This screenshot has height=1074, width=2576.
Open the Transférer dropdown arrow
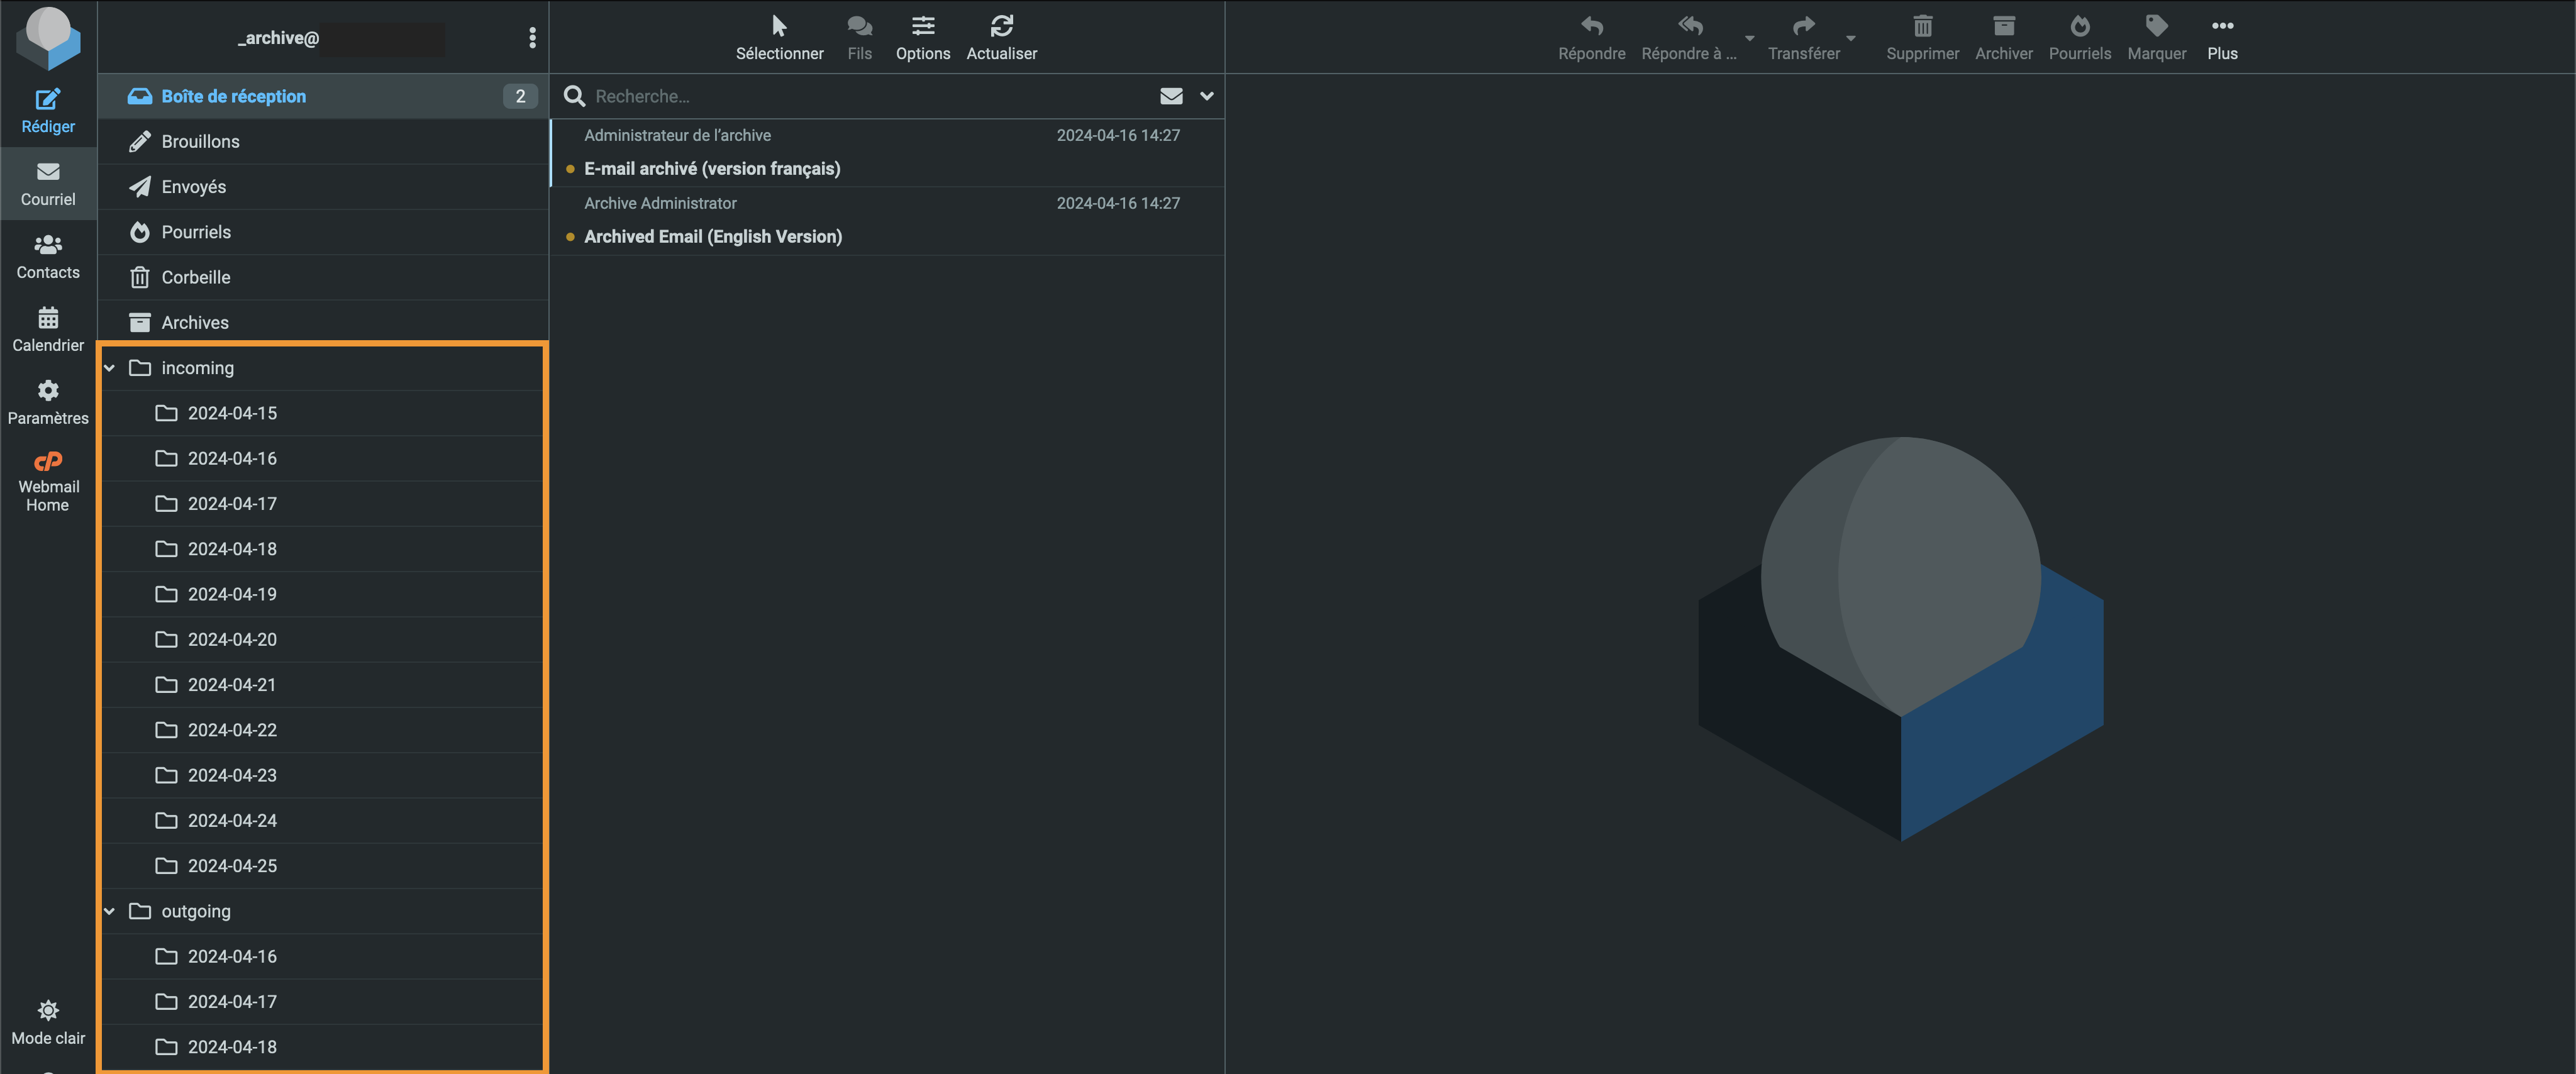click(x=1851, y=38)
